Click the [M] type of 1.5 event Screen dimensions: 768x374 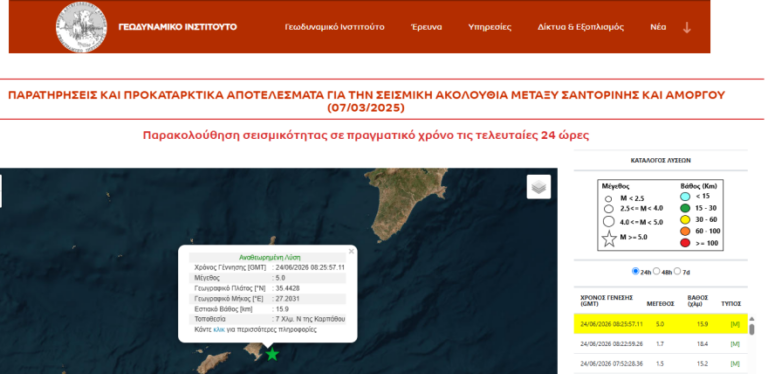click(735, 364)
